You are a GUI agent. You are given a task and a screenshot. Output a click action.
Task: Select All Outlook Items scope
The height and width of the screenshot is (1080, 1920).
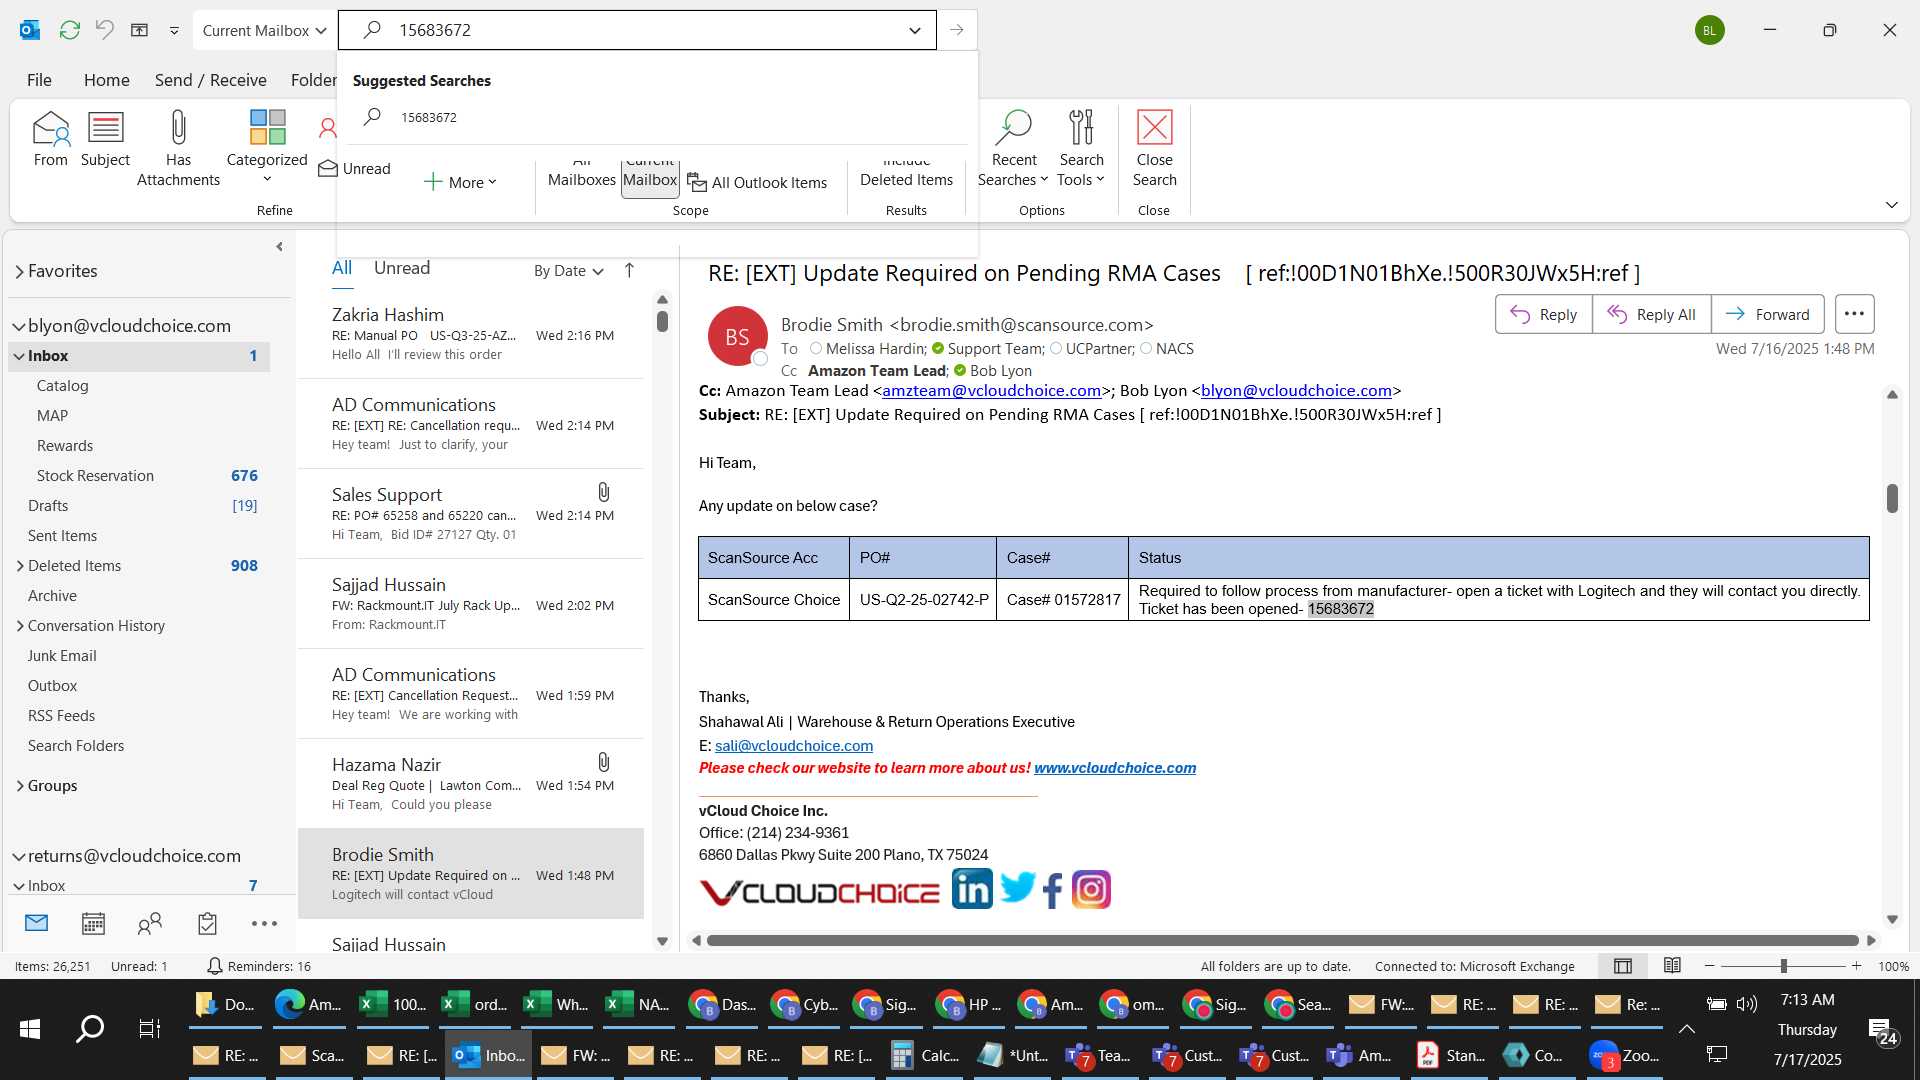(757, 182)
